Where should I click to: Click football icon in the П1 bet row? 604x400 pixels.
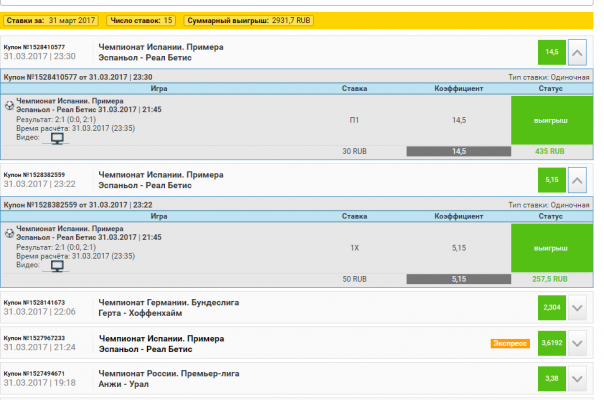click(9, 106)
